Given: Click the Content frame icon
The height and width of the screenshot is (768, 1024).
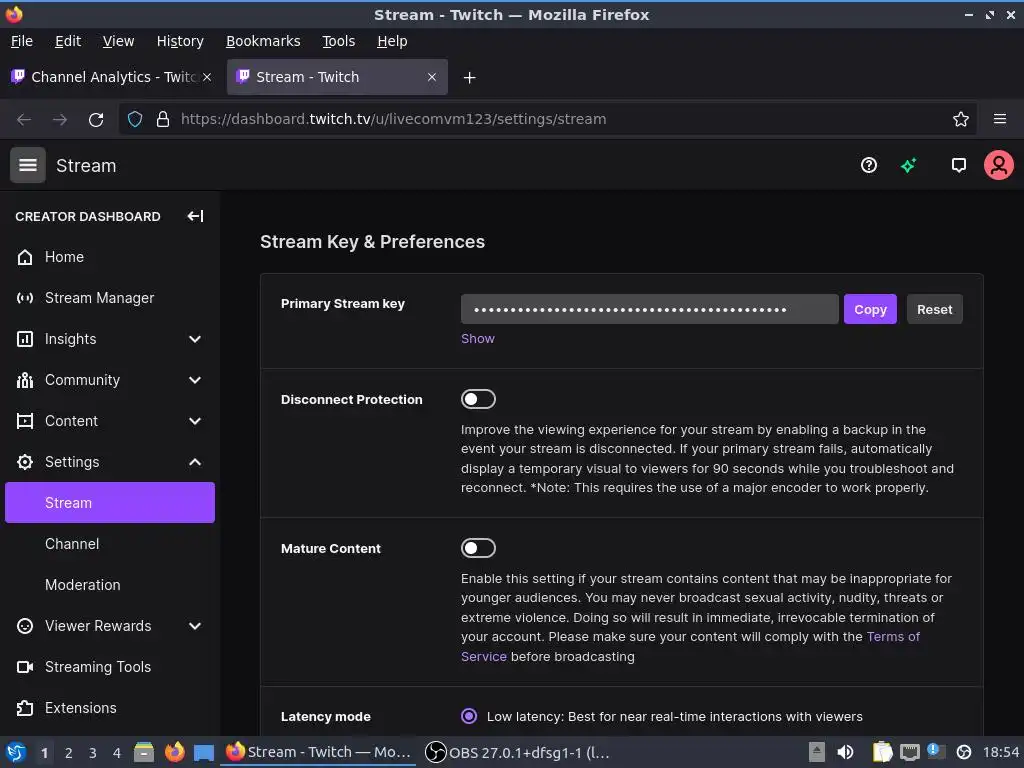Looking at the screenshot, I should pyautogui.click(x=25, y=421).
